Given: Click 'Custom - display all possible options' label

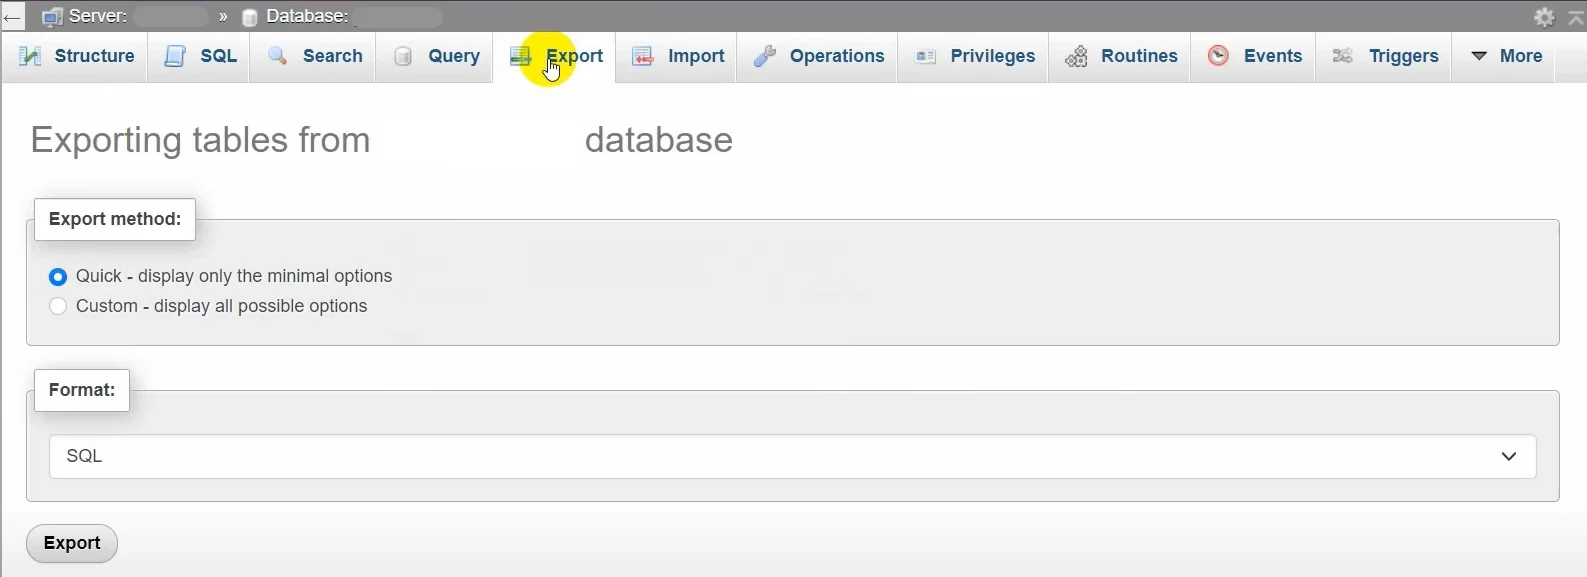Looking at the screenshot, I should click(222, 306).
